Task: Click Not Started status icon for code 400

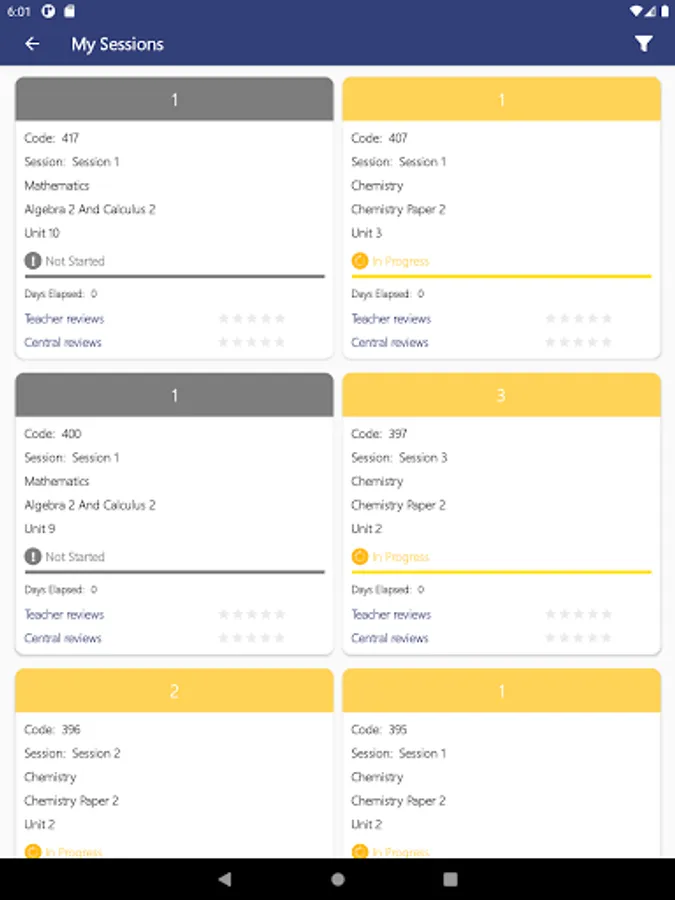Action: tap(33, 557)
